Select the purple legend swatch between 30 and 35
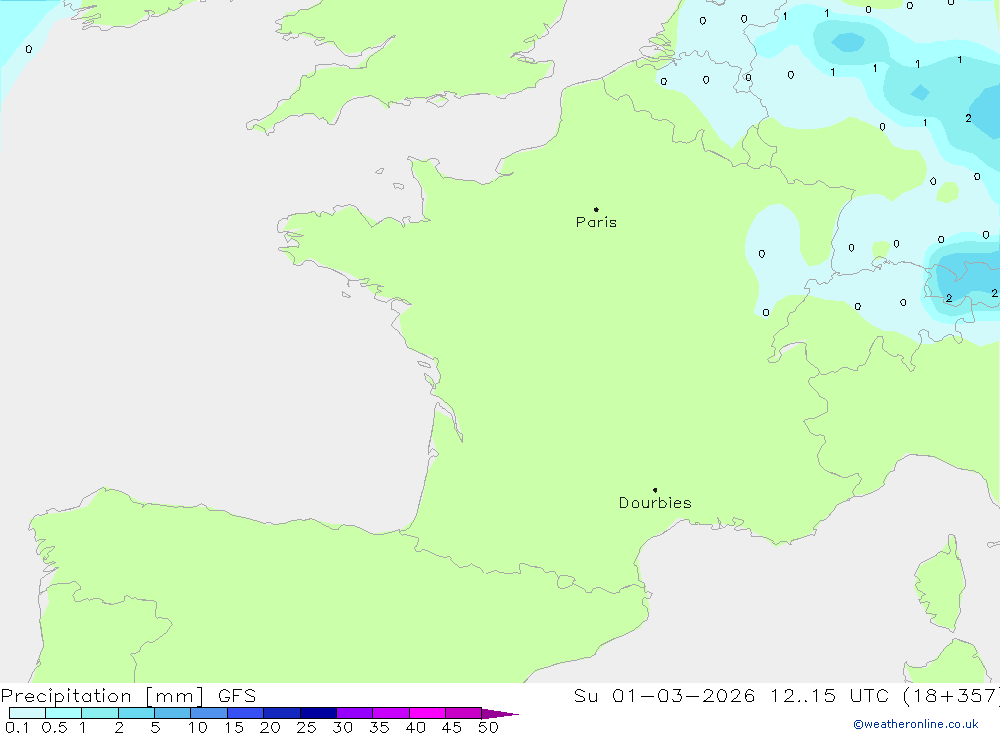This screenshot has height=733, width=1000. [355, 713]
